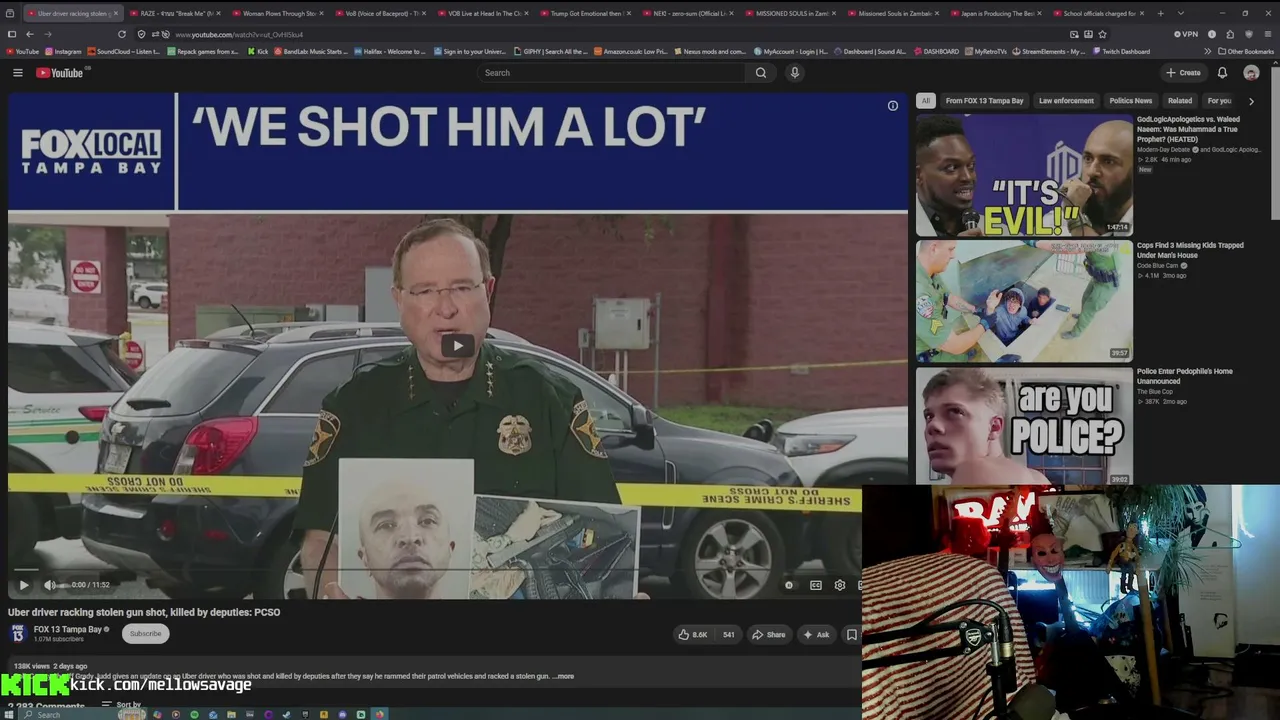Open the Ask button below the video
This screenshot has width=1280, height=720.
tap(816, 634)
